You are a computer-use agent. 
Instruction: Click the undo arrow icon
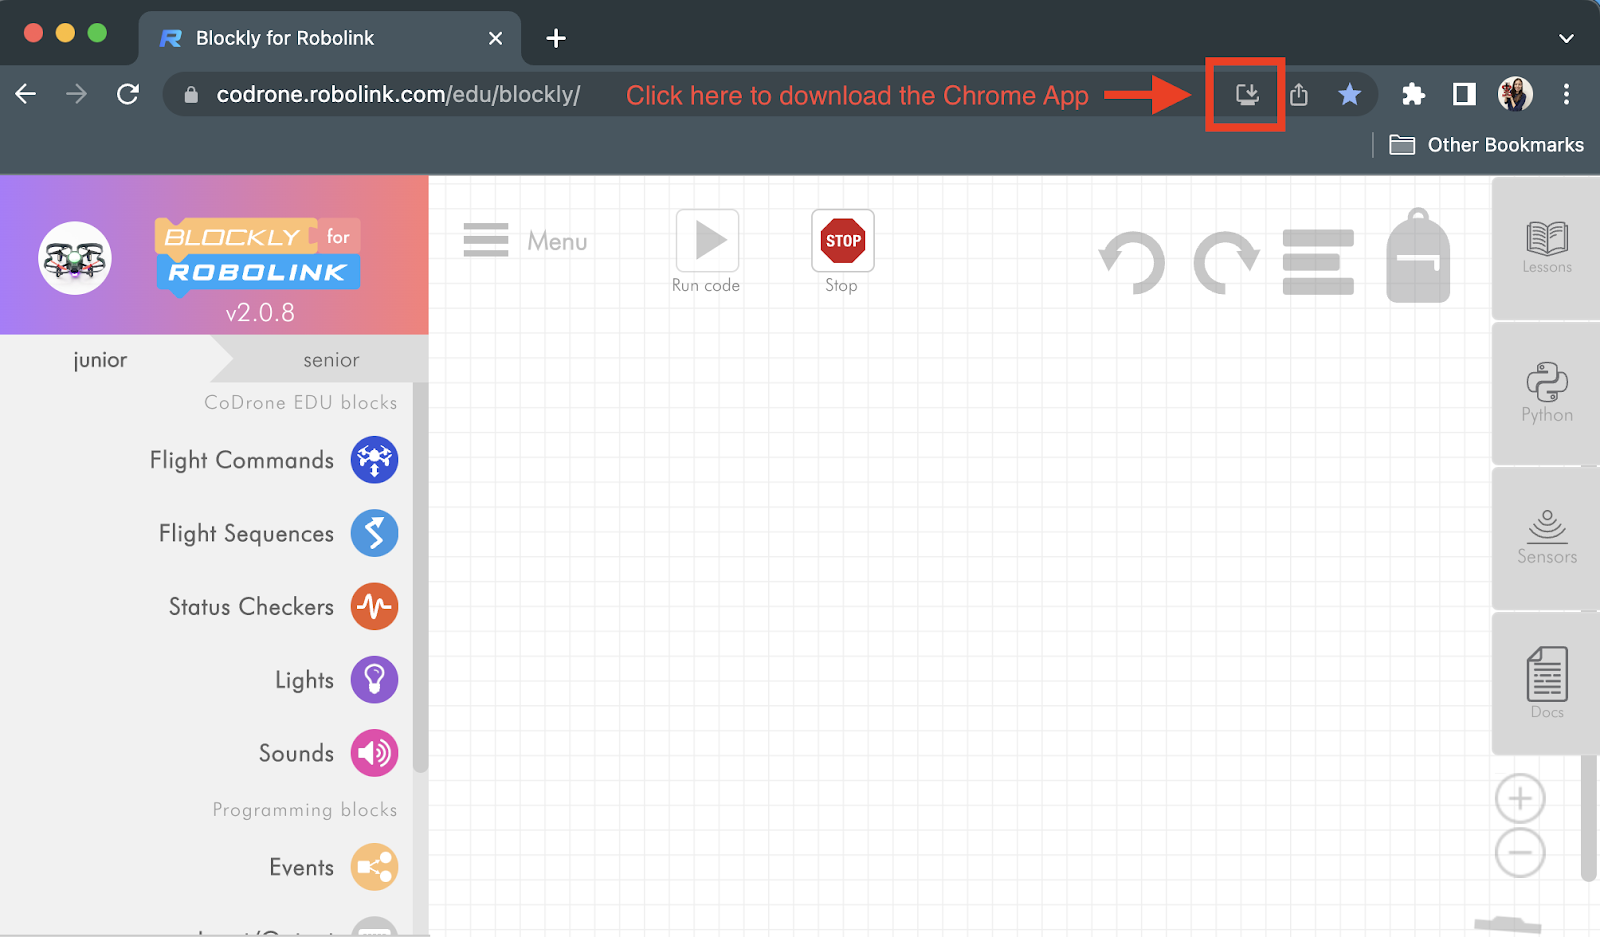point(1132,263)
